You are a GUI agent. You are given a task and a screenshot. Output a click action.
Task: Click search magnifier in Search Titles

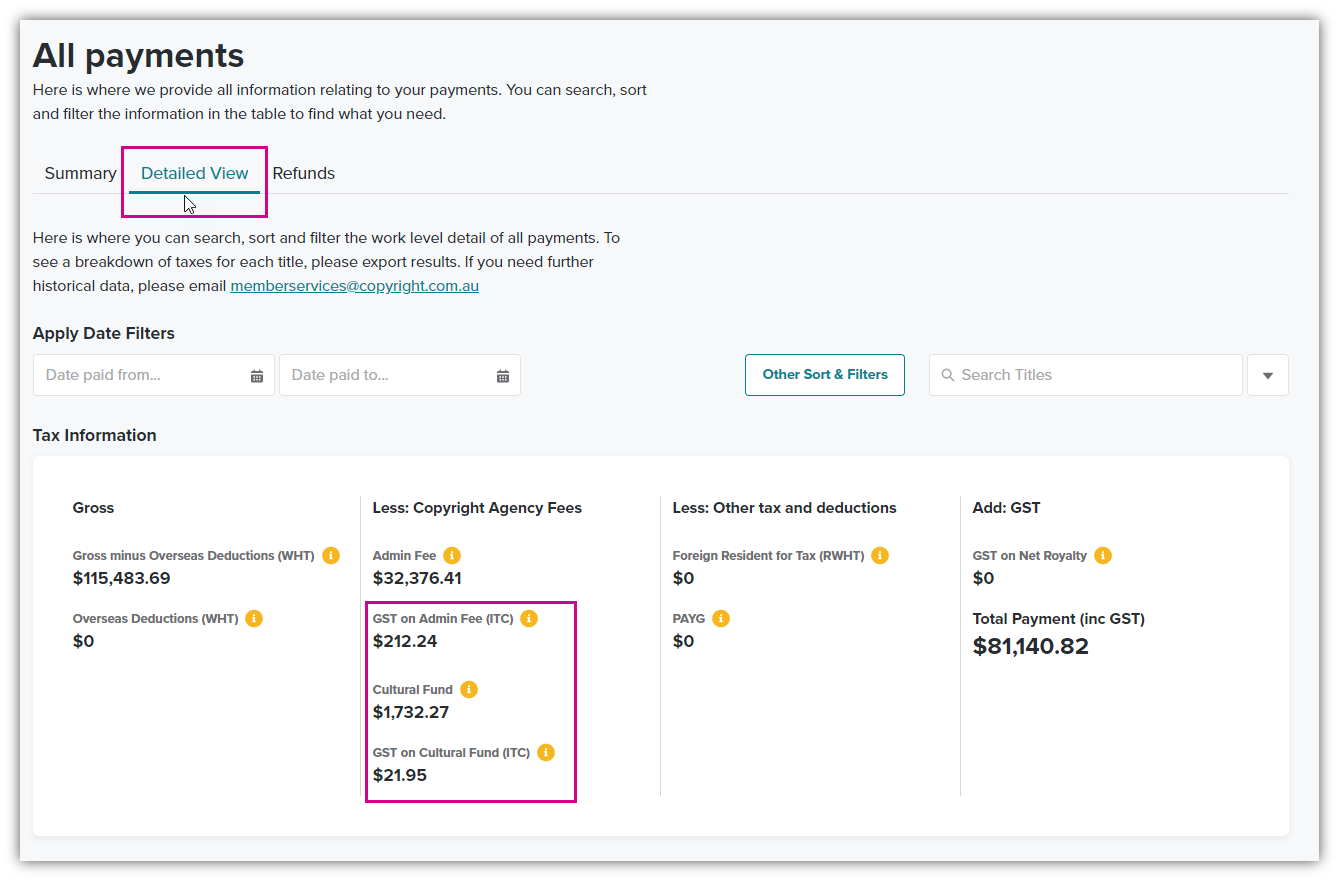tap(948, 375)
